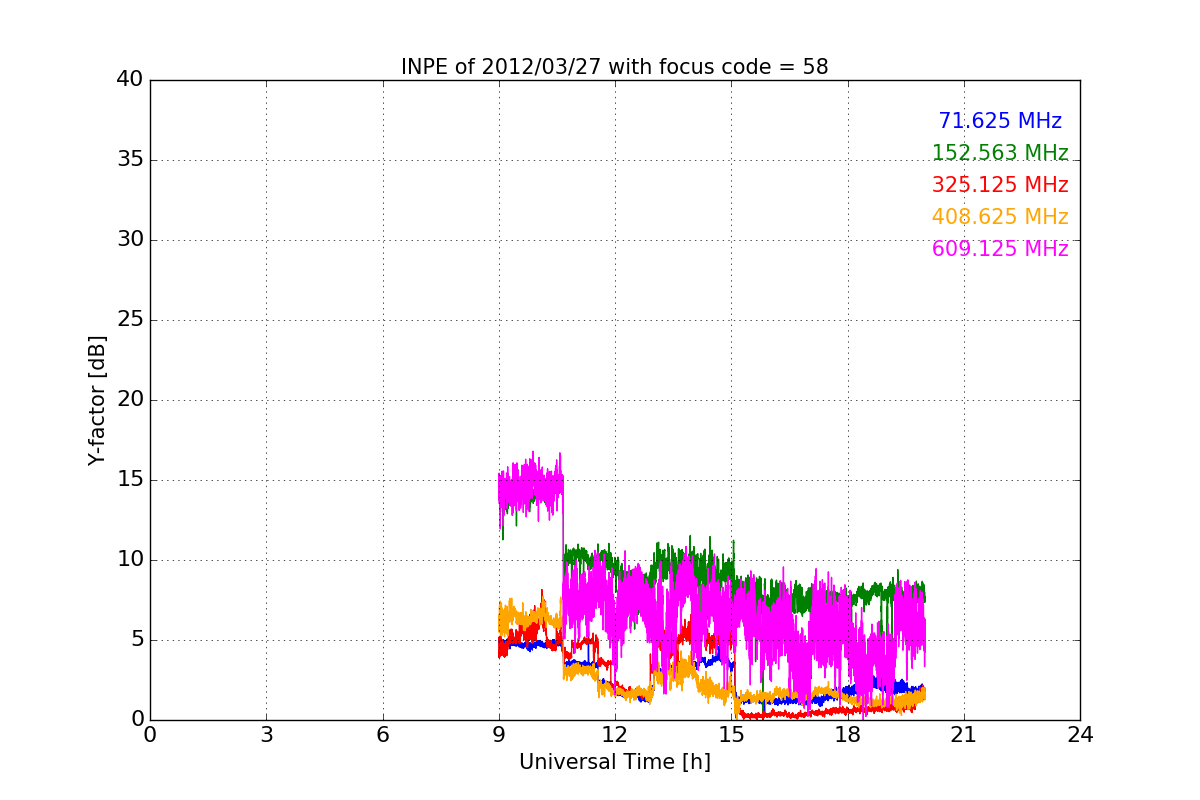Click the x-axis tick label '3'

pyautogui.click(x=266, y=735)
